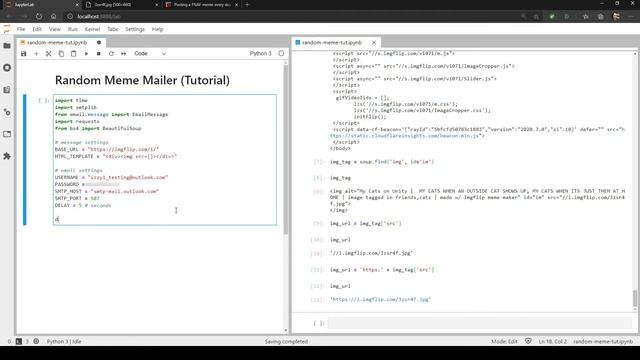This screenshot has height=360, width=640.
Task: Open the Edit menu
Action: click(x=37, y=29)
